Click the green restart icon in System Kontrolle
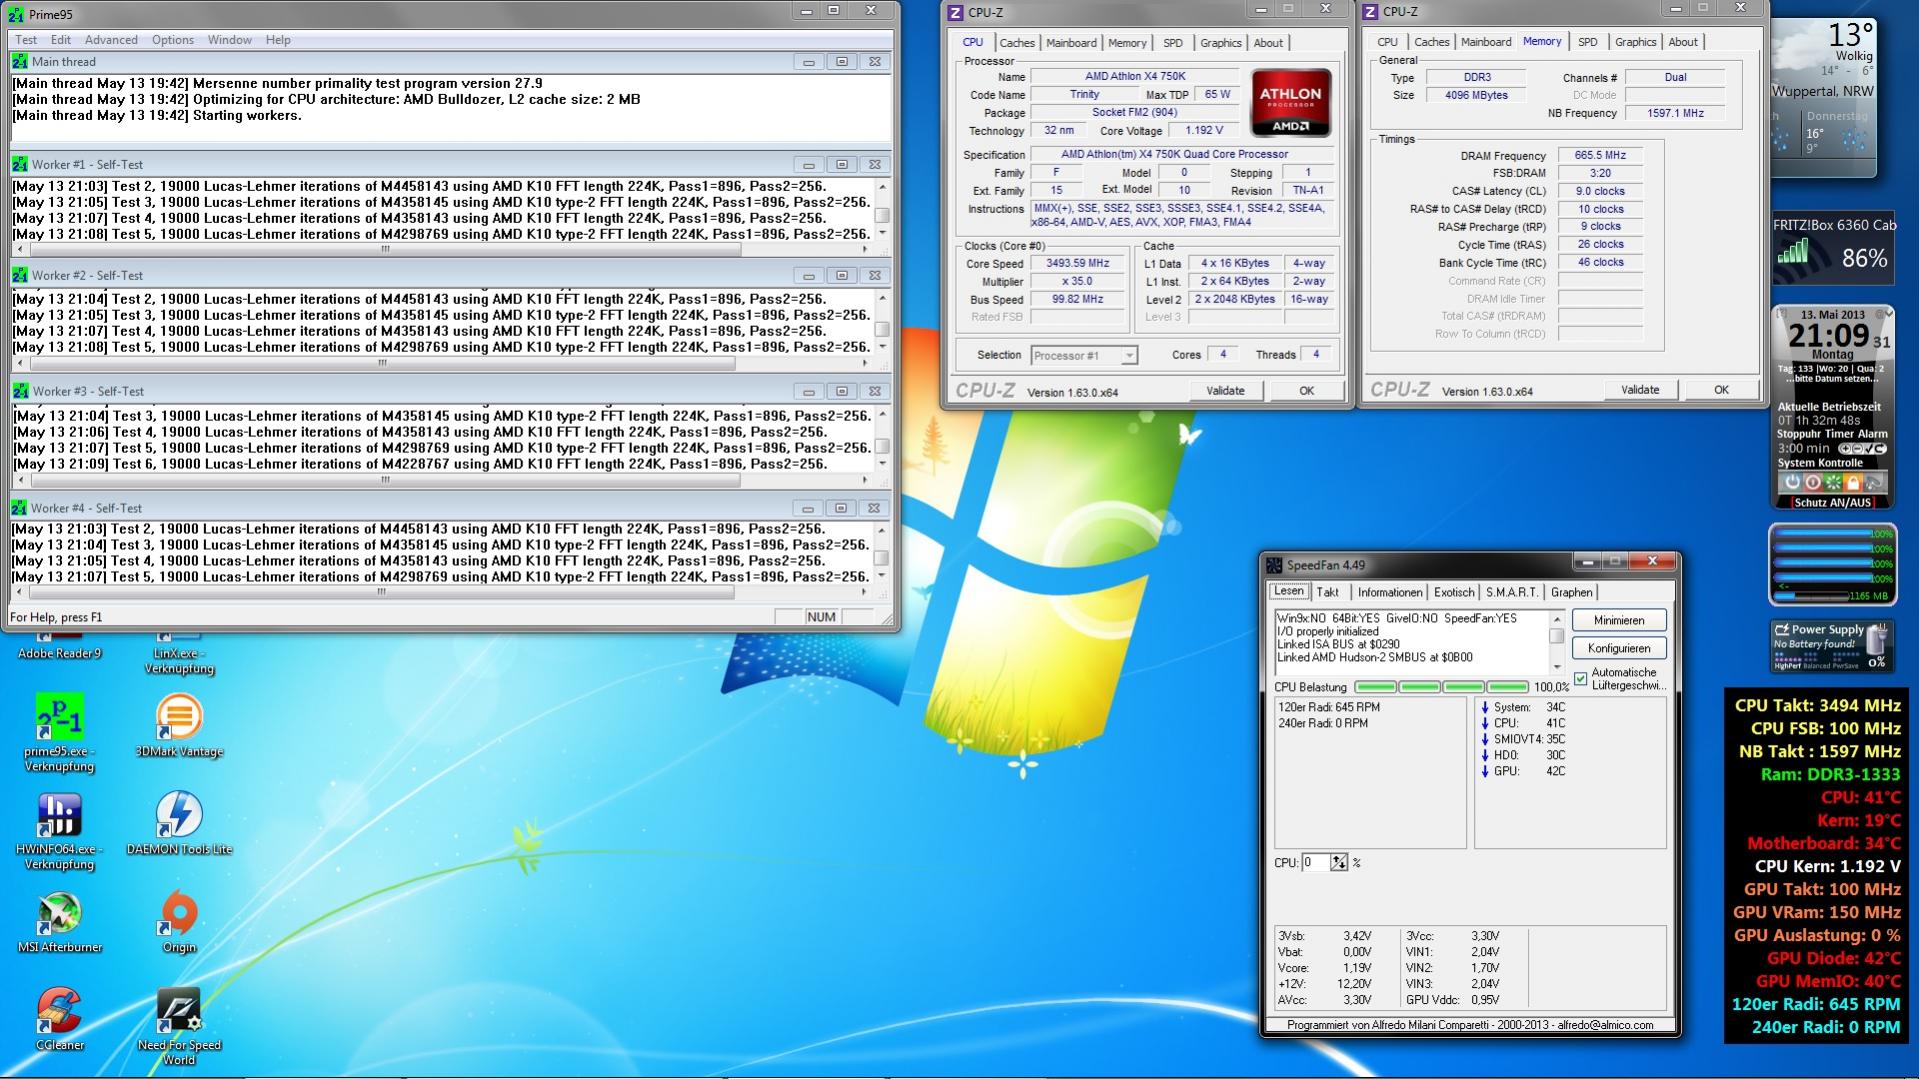This screenshot has width=1919, height=1079. coord(1832,482)
